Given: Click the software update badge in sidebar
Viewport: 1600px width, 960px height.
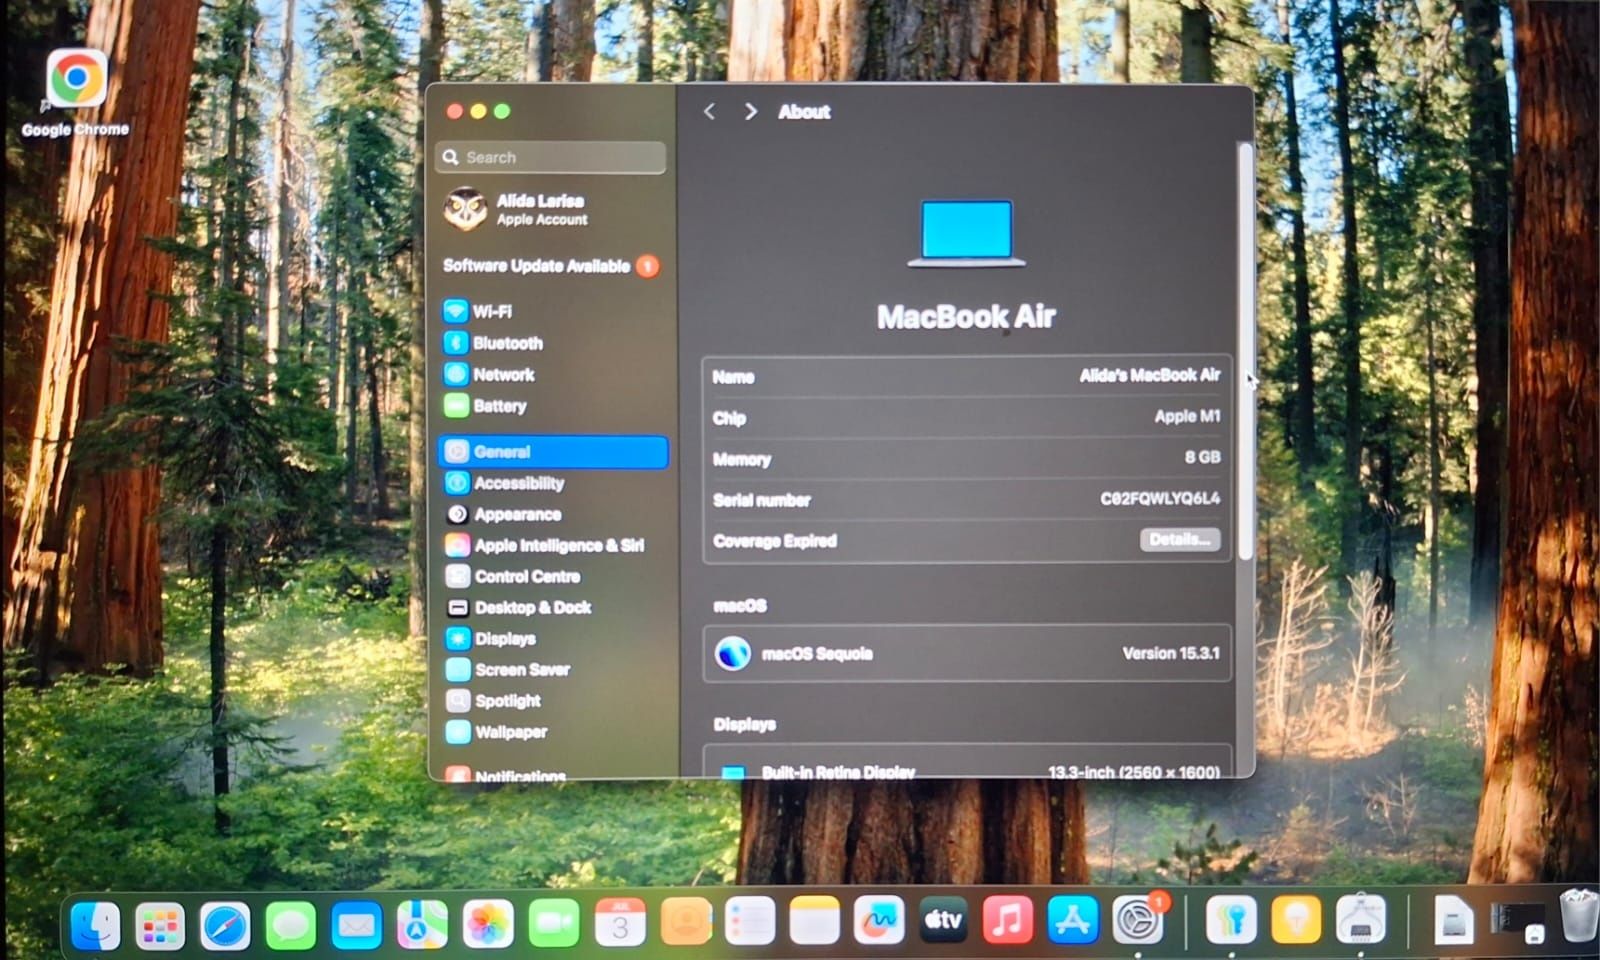Looking at the screenshot, I should (648, 266).
